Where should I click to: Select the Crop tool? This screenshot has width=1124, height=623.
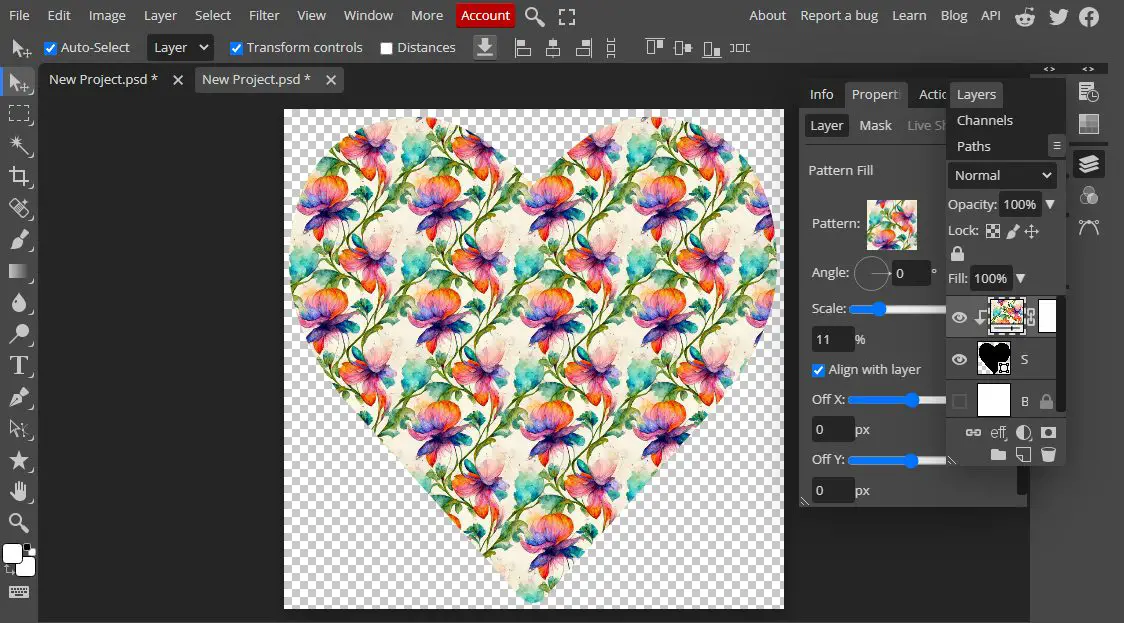tap(20, 177)
